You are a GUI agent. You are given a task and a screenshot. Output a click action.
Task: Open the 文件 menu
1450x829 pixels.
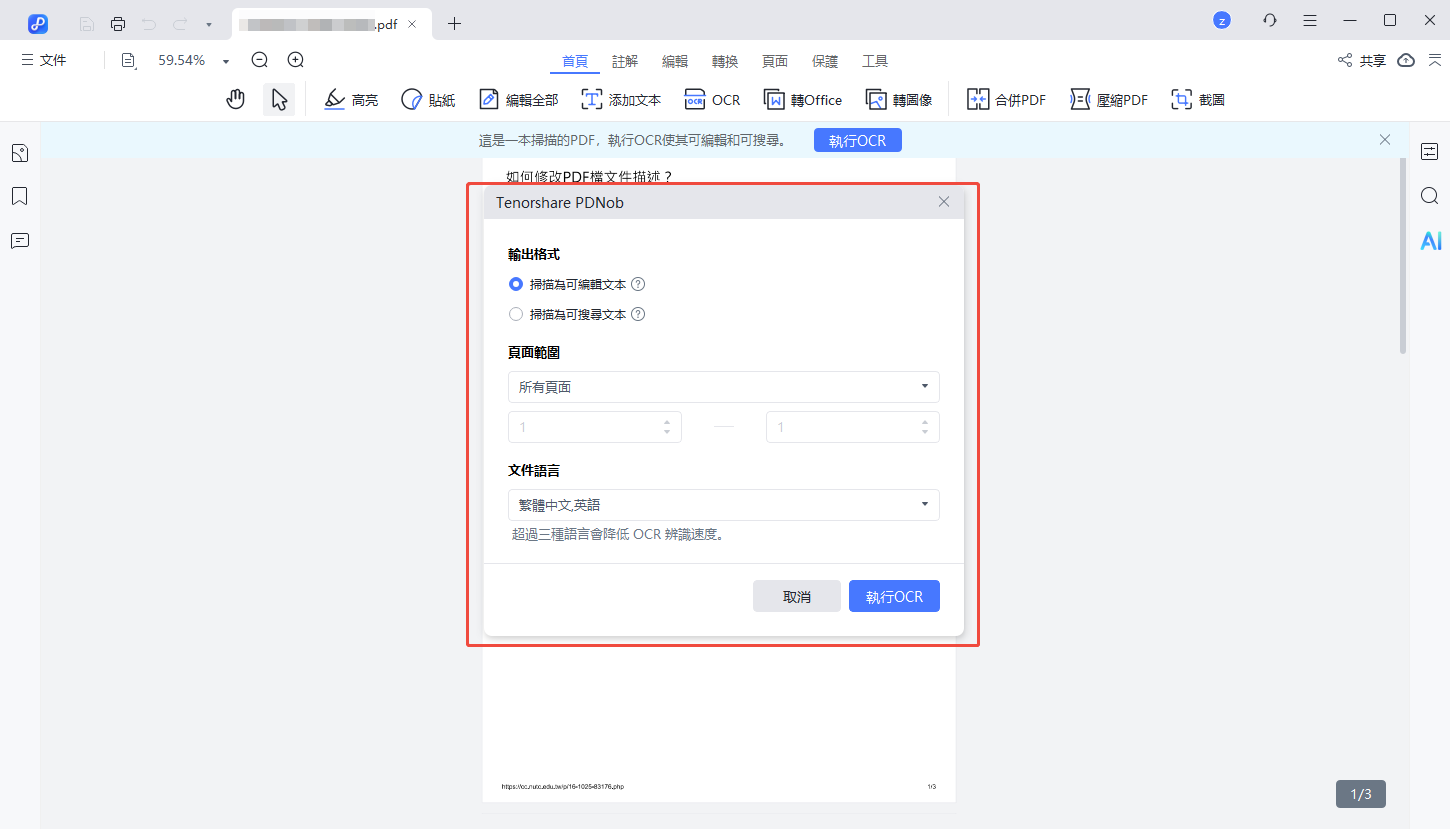(x=44, y=60)
